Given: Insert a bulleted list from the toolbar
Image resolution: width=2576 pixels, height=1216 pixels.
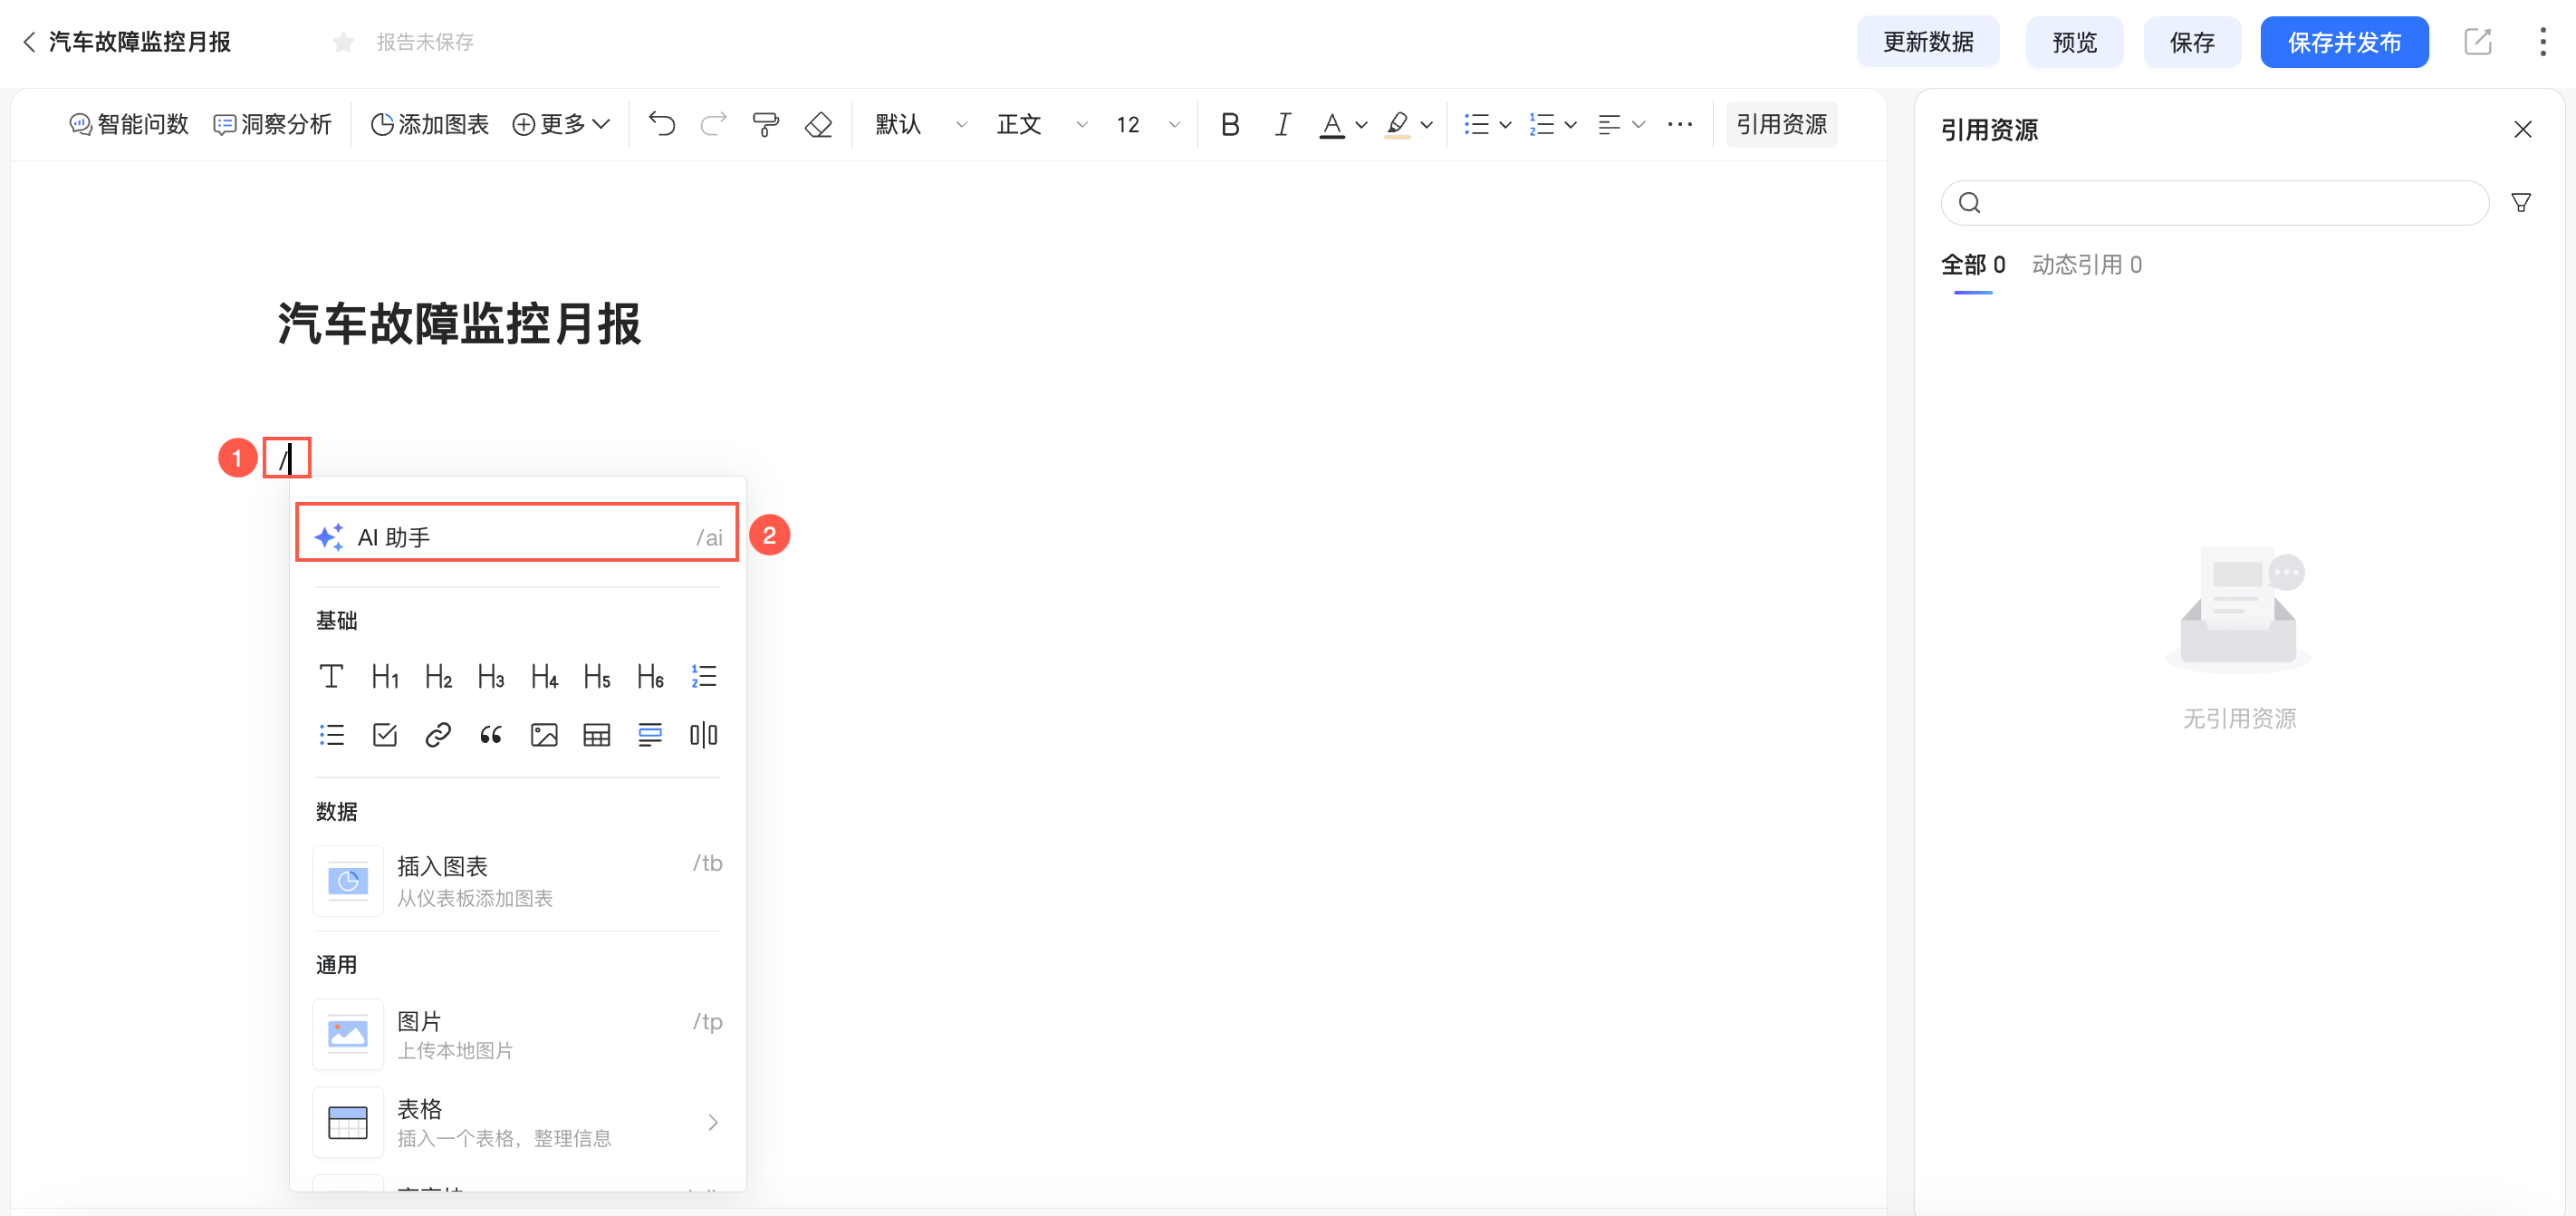Looking at the screenshot, I should (1476, 124).
